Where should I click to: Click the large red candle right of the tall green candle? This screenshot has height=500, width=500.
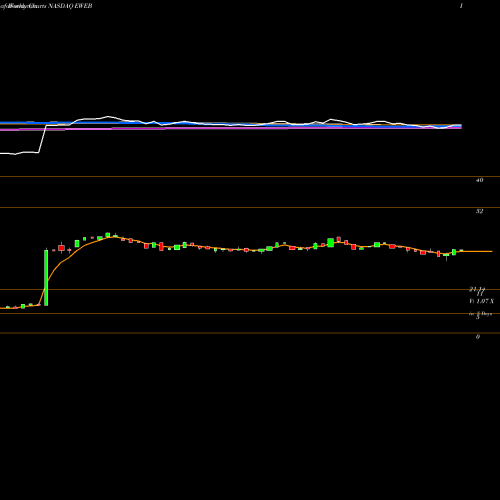[61, 248]
